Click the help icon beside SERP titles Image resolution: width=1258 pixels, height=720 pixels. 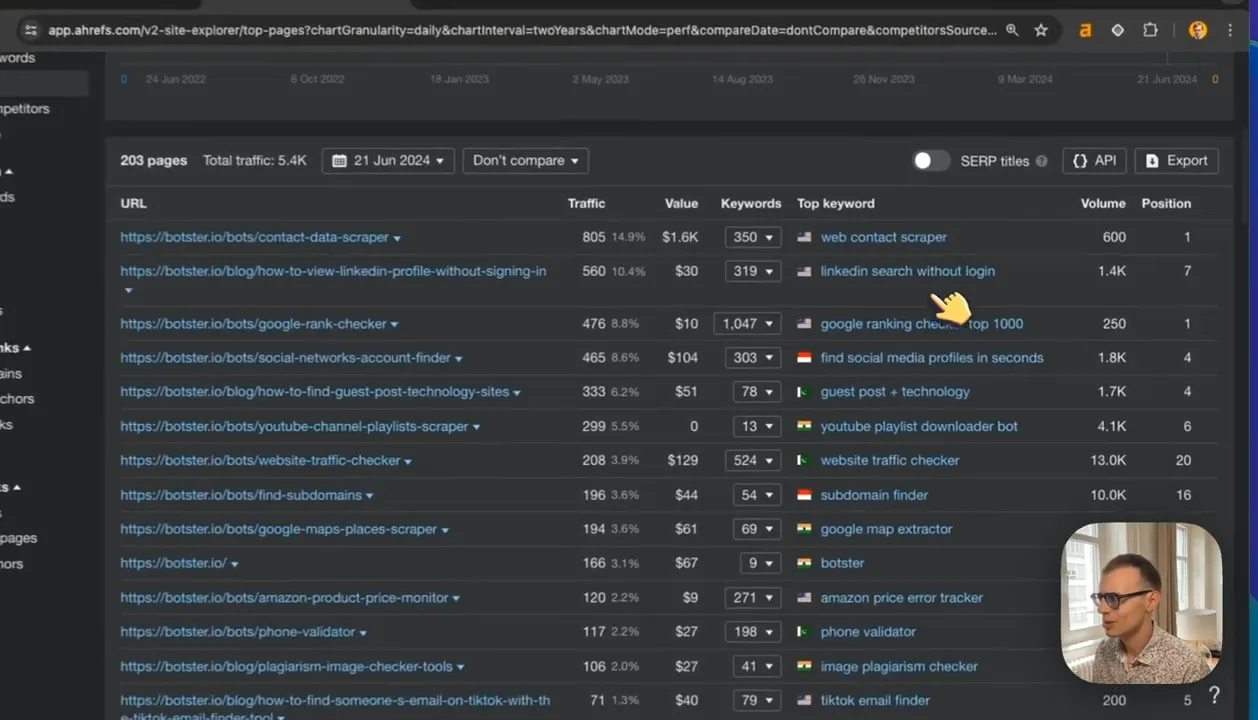1041,161
